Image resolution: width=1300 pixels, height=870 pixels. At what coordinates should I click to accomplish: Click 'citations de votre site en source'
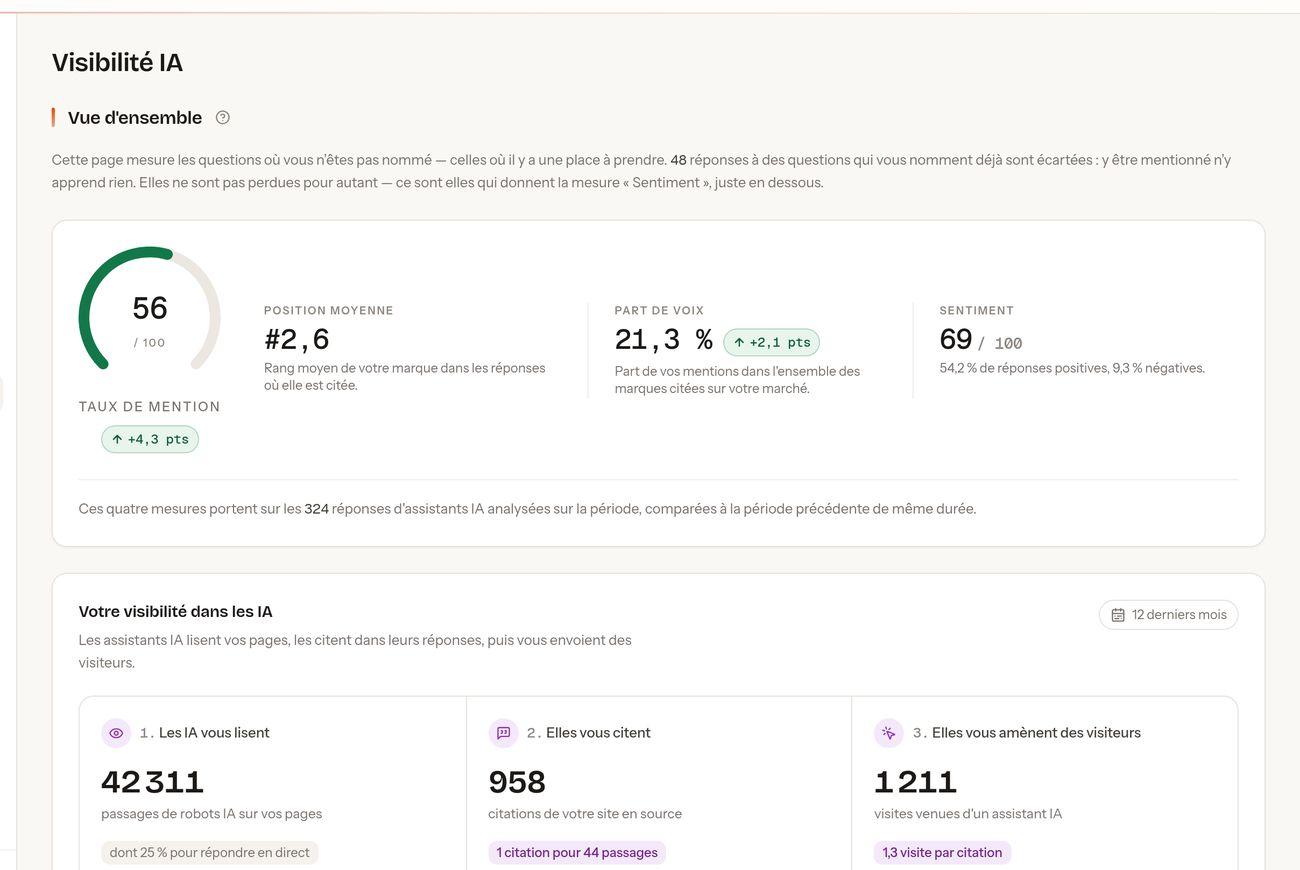click(x=585, y=814)
